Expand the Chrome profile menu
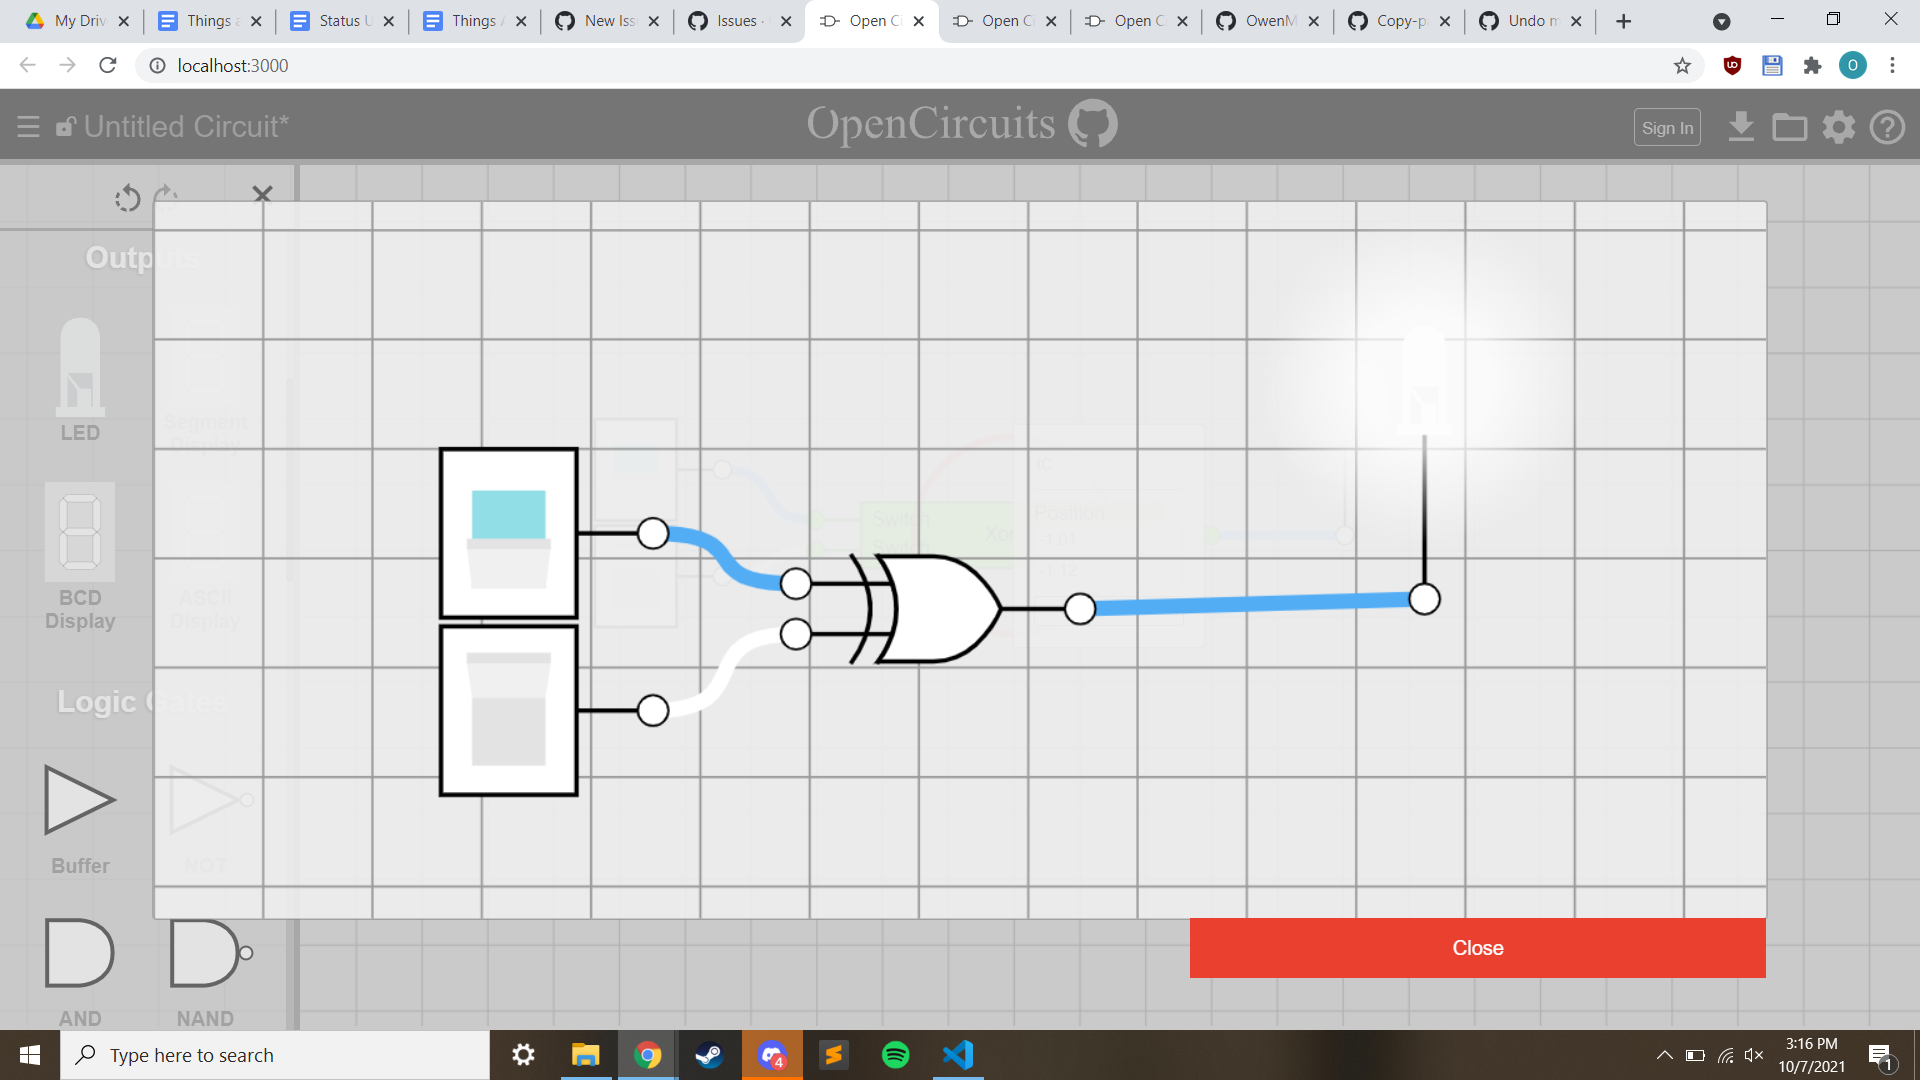The image size is (1920, 1080). [x=1855, y=65]
